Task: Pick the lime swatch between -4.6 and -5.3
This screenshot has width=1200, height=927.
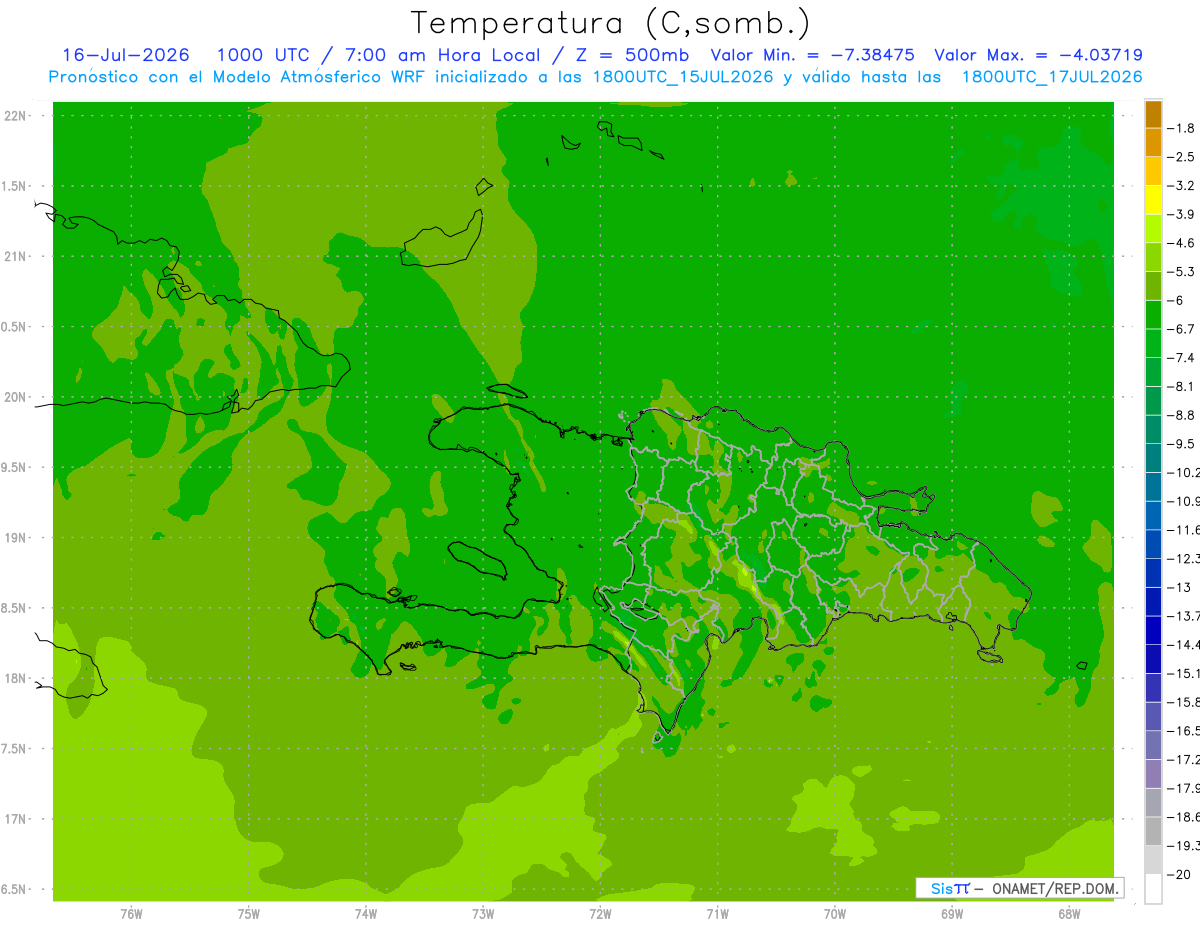Action: click(x=1153, y=257)
